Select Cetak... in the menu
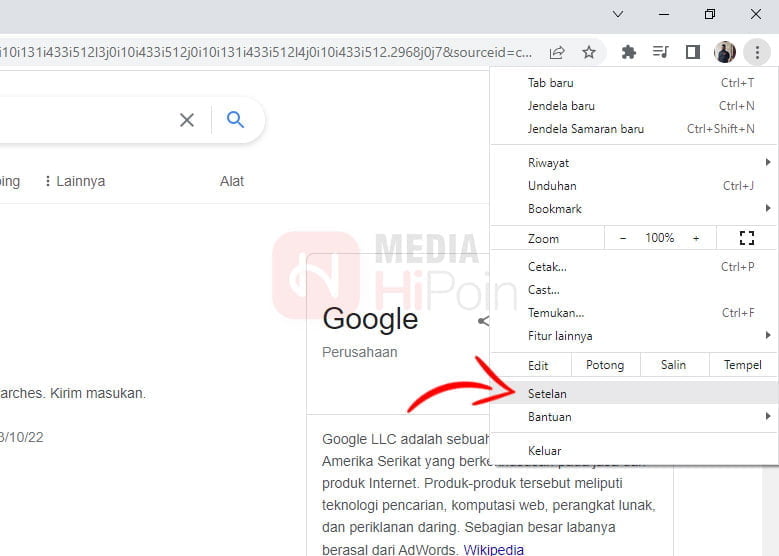The image size is (779, 556). 634,267
